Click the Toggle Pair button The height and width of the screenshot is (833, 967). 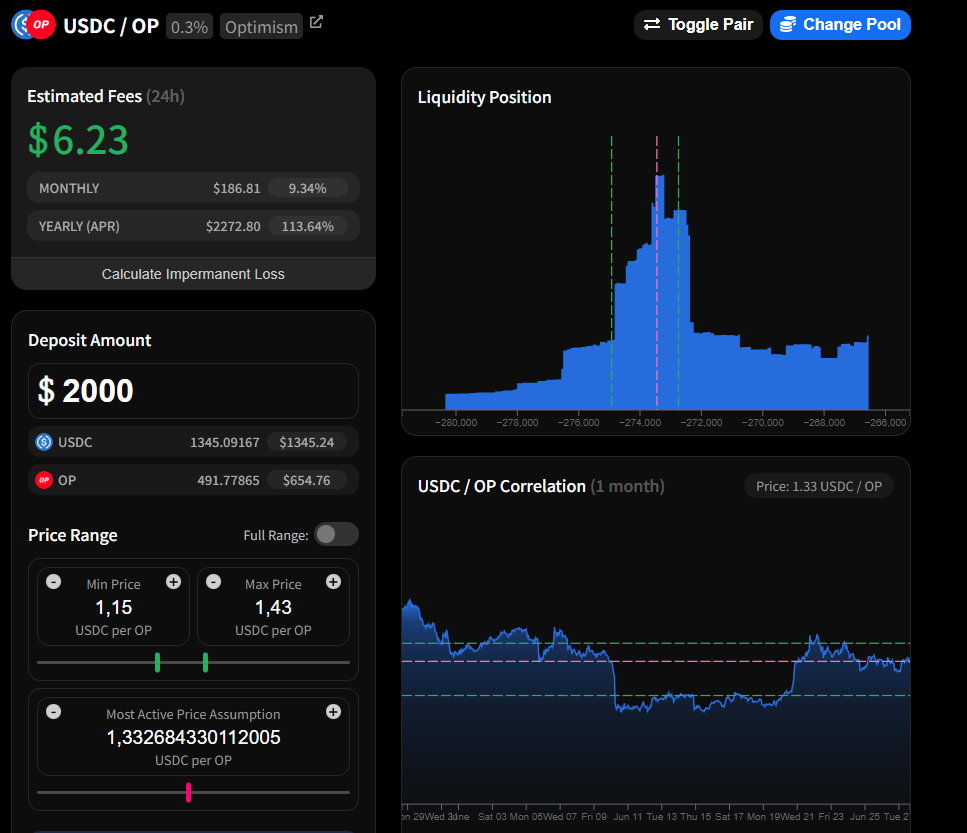tap(698, 25)
